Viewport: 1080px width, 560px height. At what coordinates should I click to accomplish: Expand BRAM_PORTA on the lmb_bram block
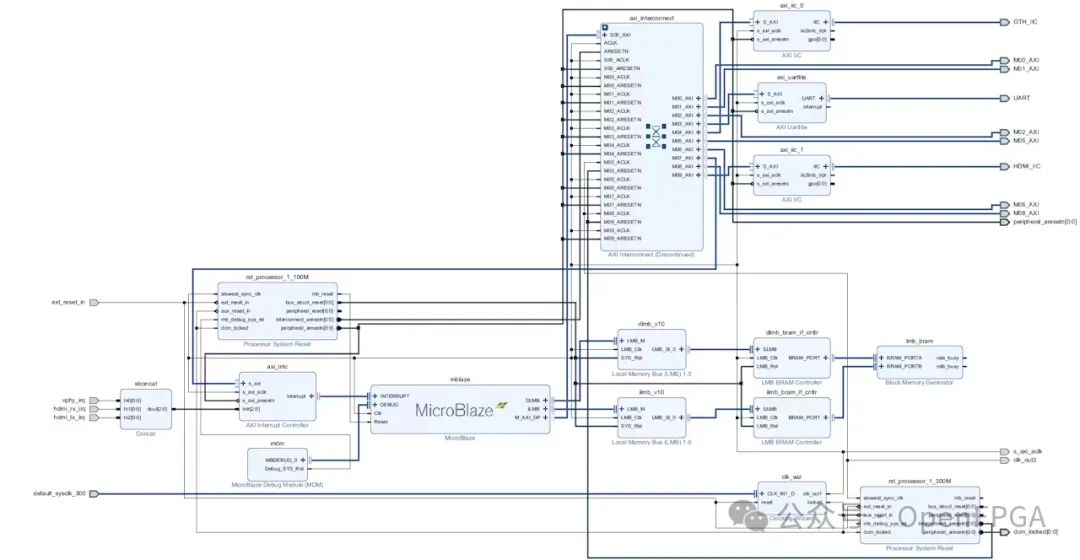point(881,358)
